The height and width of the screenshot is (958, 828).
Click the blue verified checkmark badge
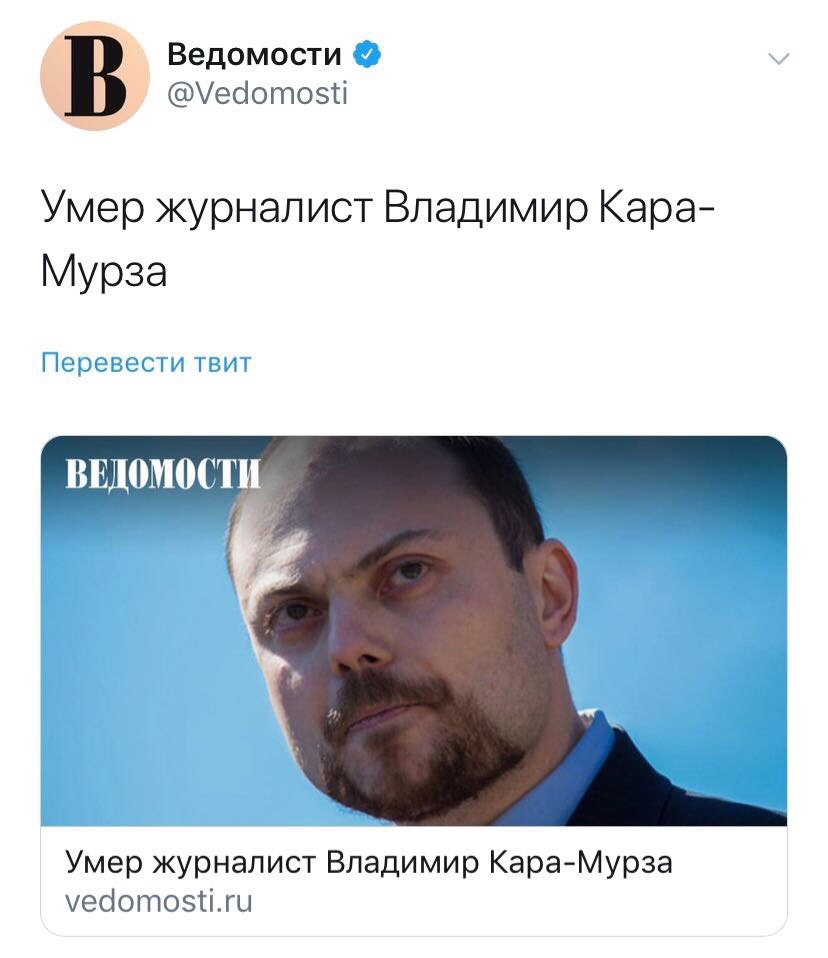coord(367,54)
